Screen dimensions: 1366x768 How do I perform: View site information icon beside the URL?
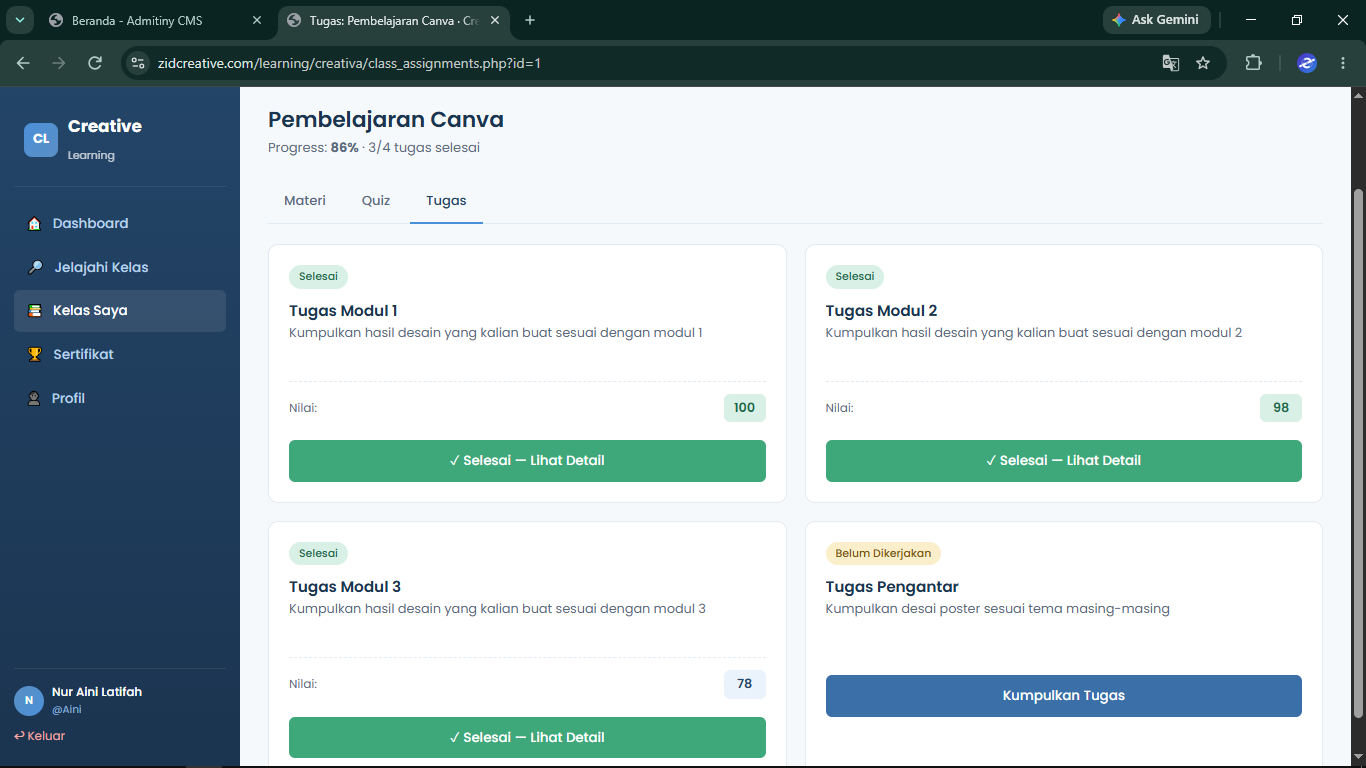[x=138, y=63]
